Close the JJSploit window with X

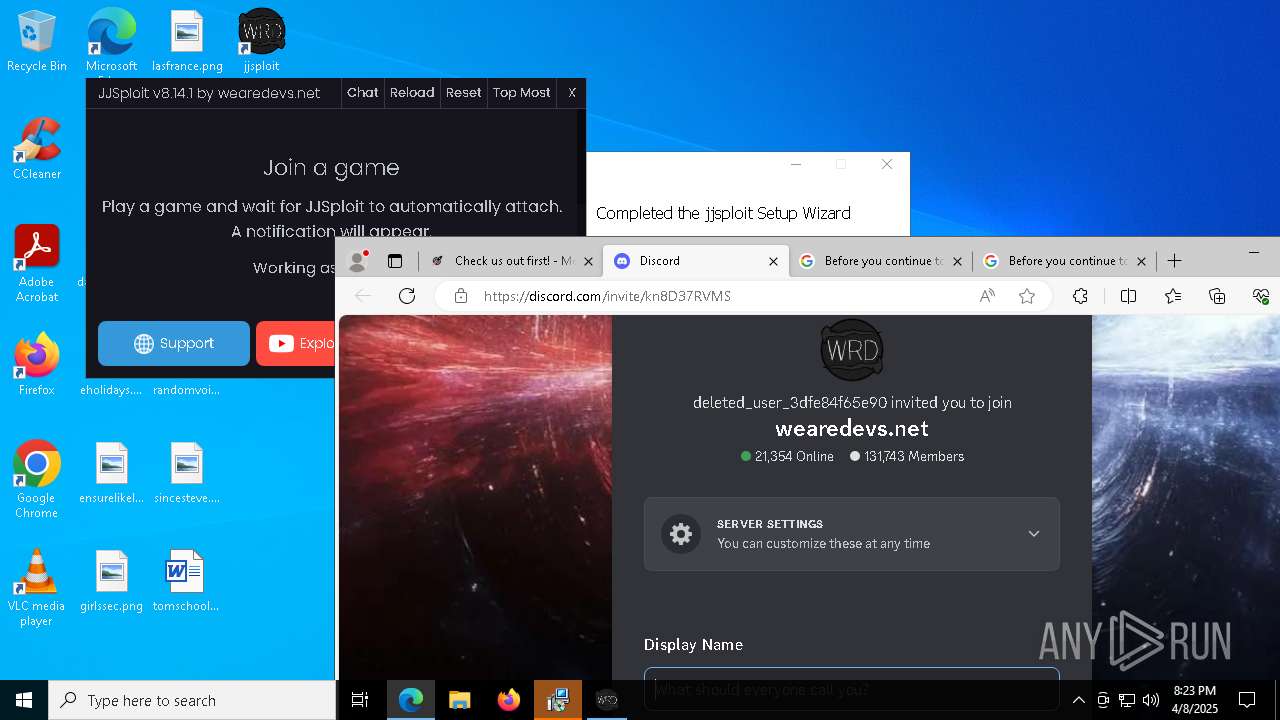click(572, 93)
